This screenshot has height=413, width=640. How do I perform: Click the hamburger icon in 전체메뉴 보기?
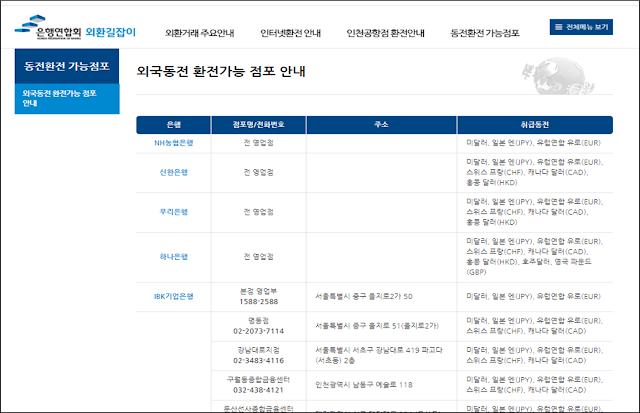click(559, 27)
